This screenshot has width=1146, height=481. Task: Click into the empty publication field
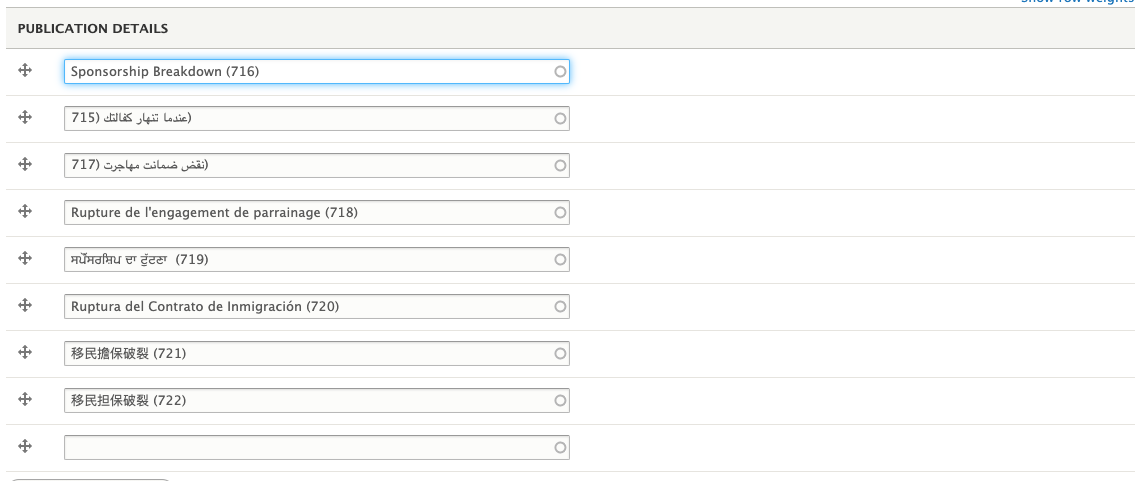click(x=316, y=447)
